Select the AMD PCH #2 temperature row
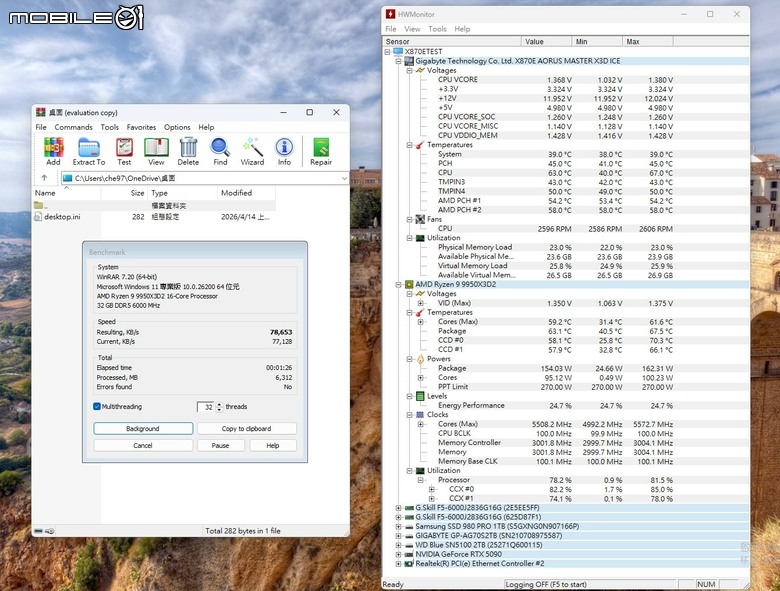The image size is (780, 591). pyautogui.click(x=555, y=210)
